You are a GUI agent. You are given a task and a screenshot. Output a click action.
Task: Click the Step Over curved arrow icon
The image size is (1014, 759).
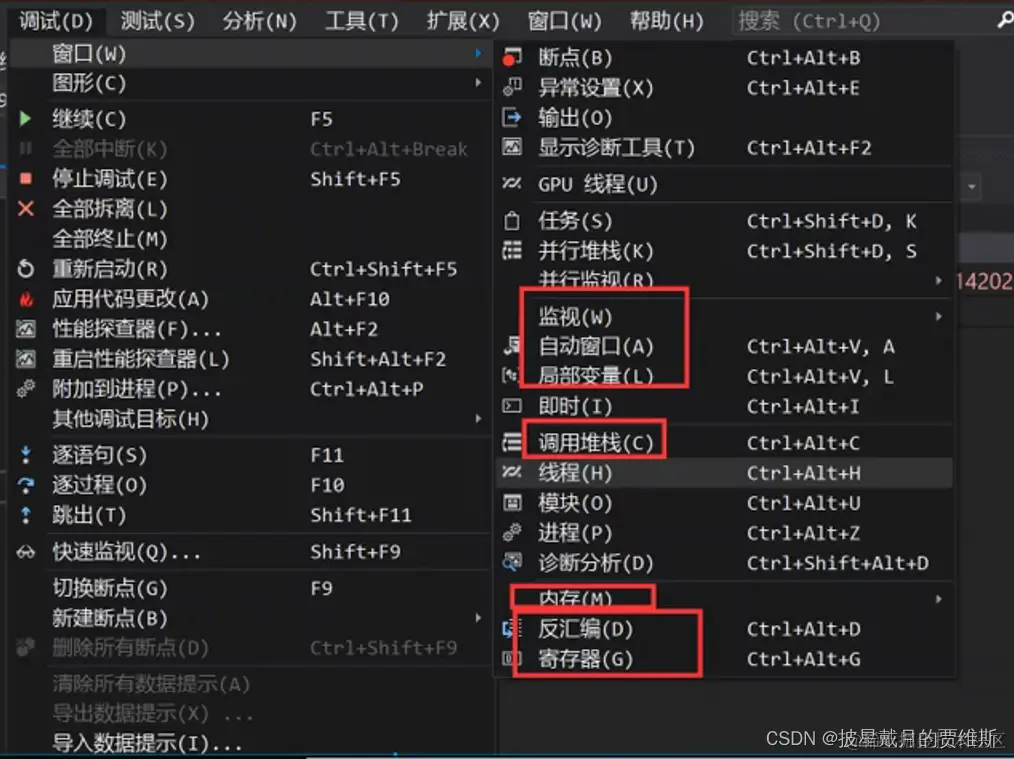click(26, 485)
